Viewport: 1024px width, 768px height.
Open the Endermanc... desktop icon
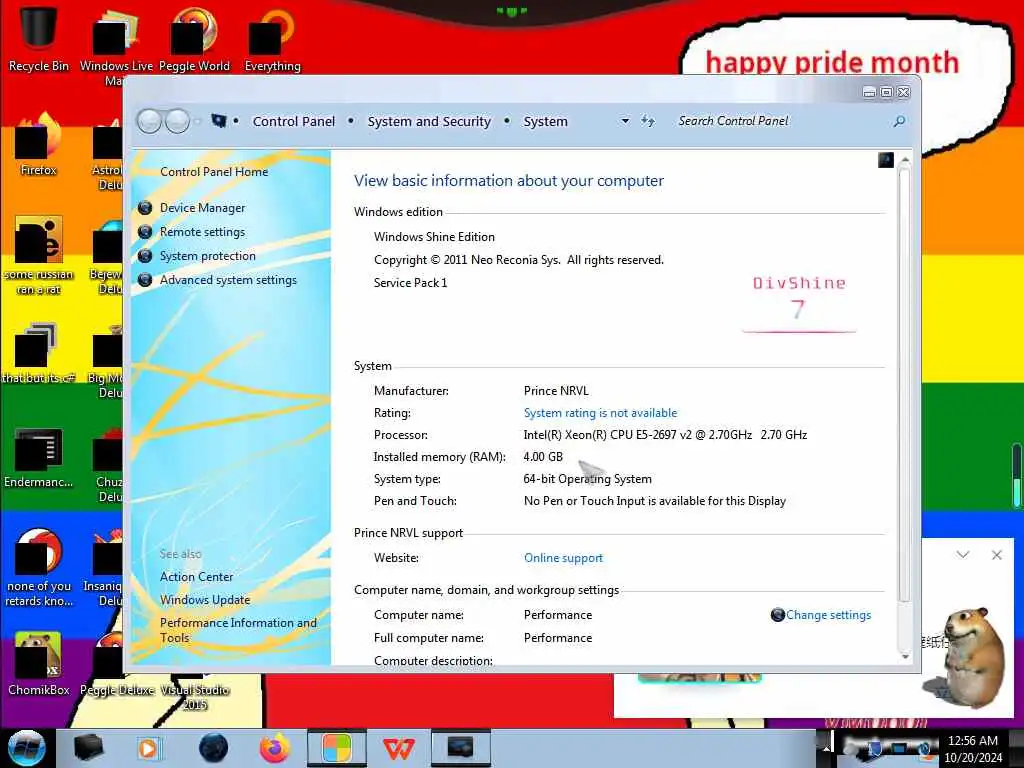click(x=38, y=457)
